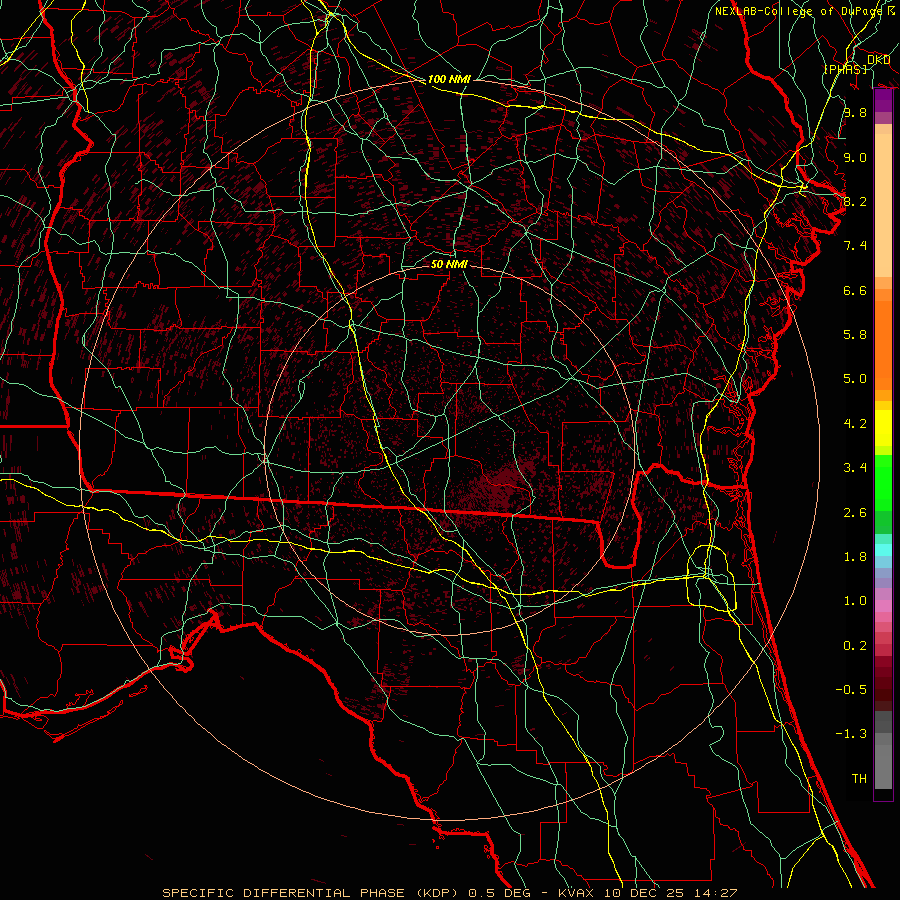Click the 2.6 scale value label
The width and height of the screenshot is (900, 900).
(854, 513)
